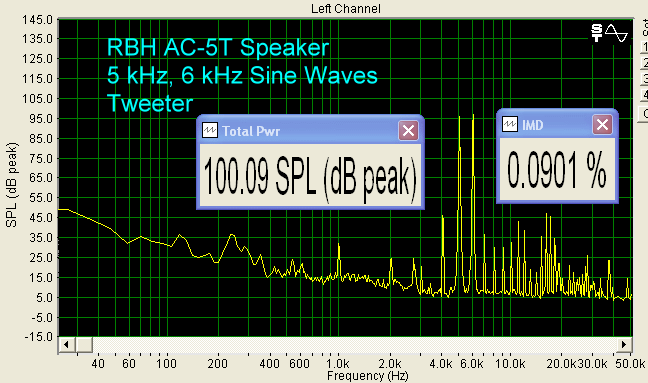Click the Frequency (Hz) axis label

click(367, 376)
